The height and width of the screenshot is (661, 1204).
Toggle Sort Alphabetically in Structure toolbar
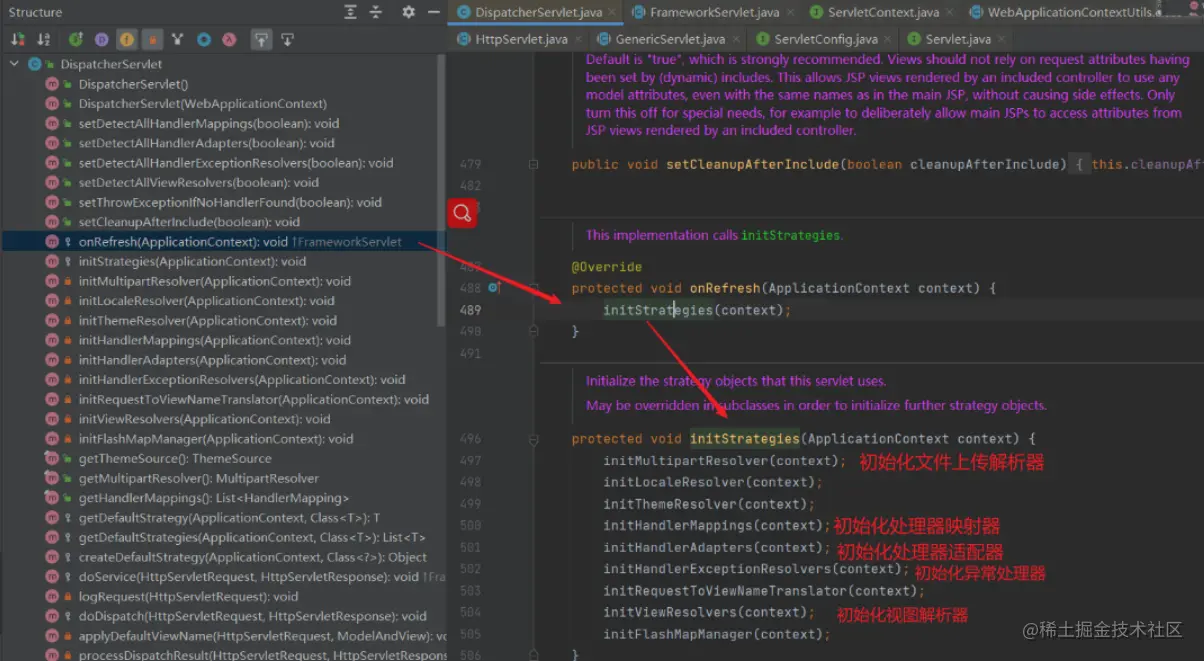point(43,40)
